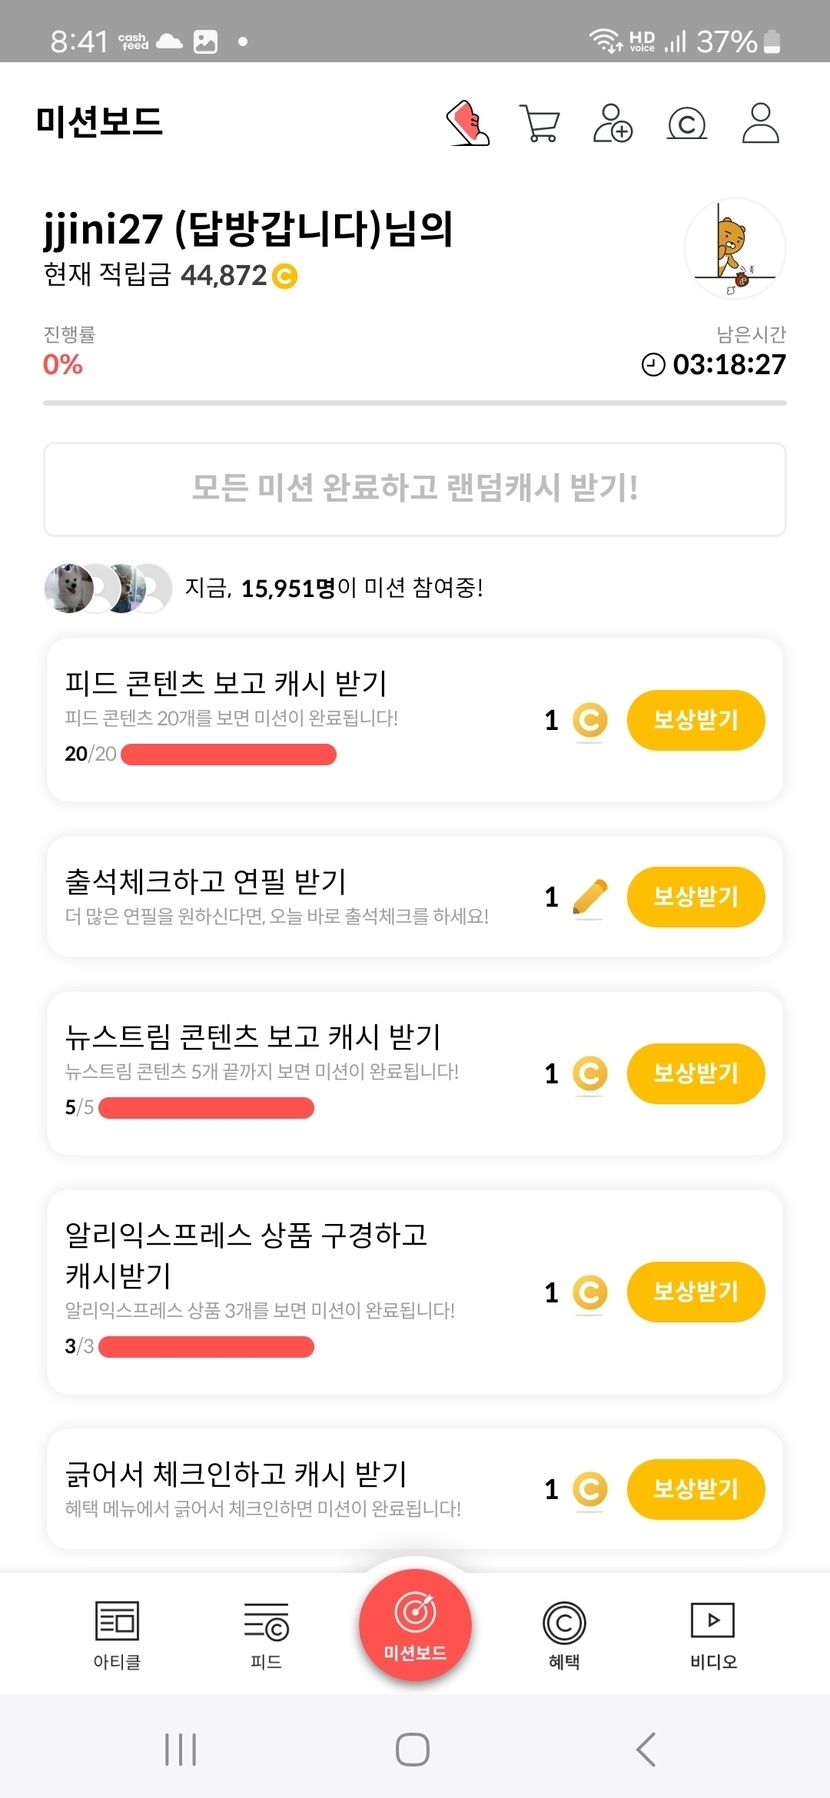Open the user profile icon
This screenshot has height=1798, width=830.
point(760,123)
